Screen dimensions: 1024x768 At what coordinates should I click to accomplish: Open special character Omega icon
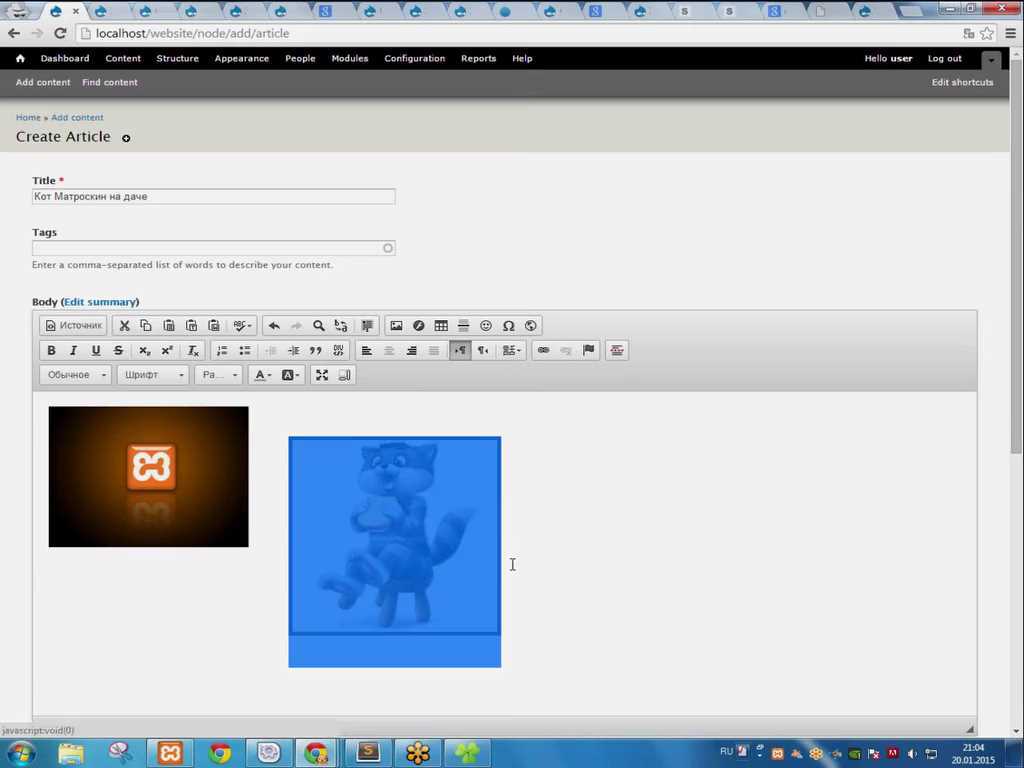pos(508,325)
